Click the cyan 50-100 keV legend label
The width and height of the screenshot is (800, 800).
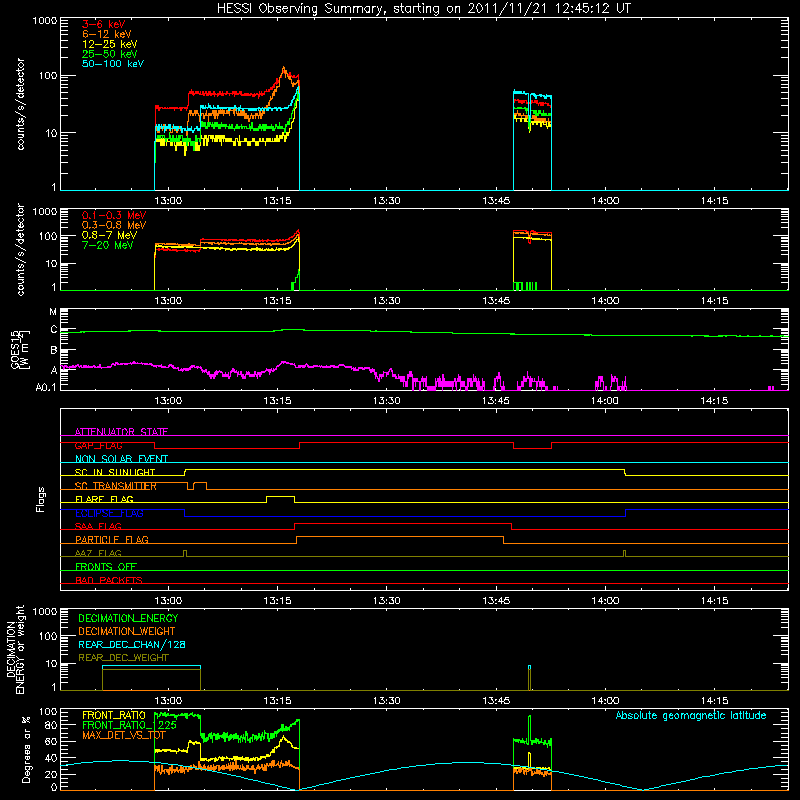(113, 64)
